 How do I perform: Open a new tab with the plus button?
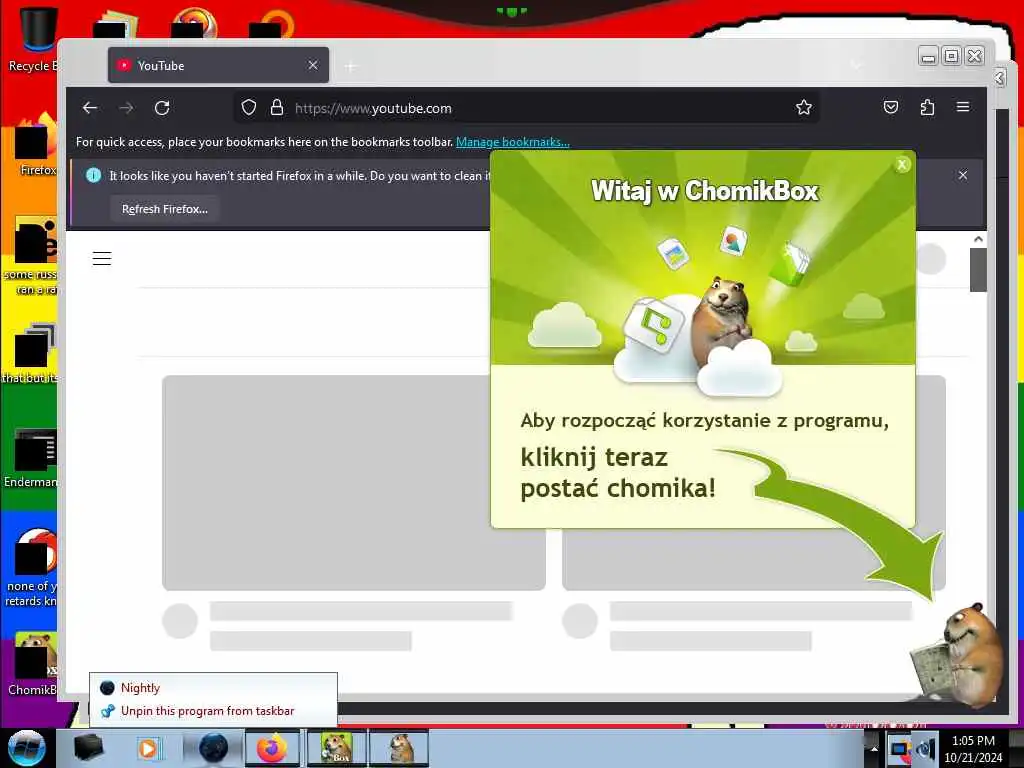coord(351,66)
